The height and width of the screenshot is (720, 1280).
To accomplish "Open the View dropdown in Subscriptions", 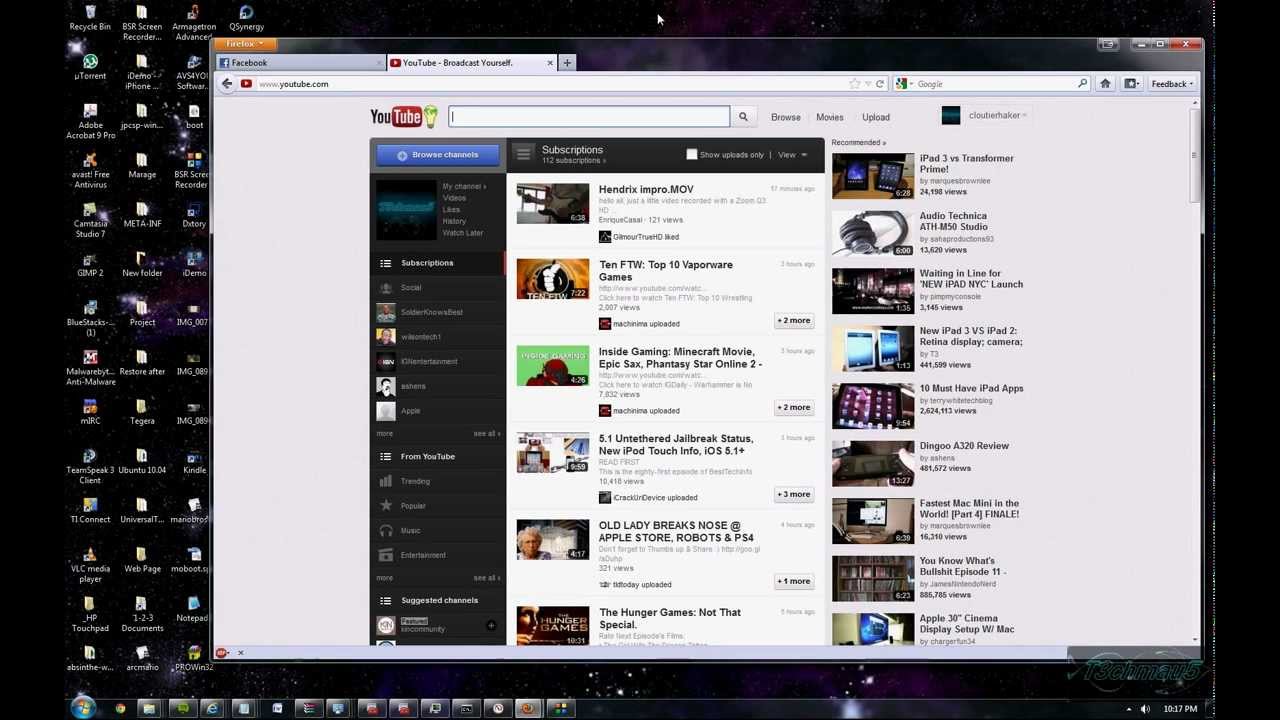I will pyautogui.click(x=792, y=155).
